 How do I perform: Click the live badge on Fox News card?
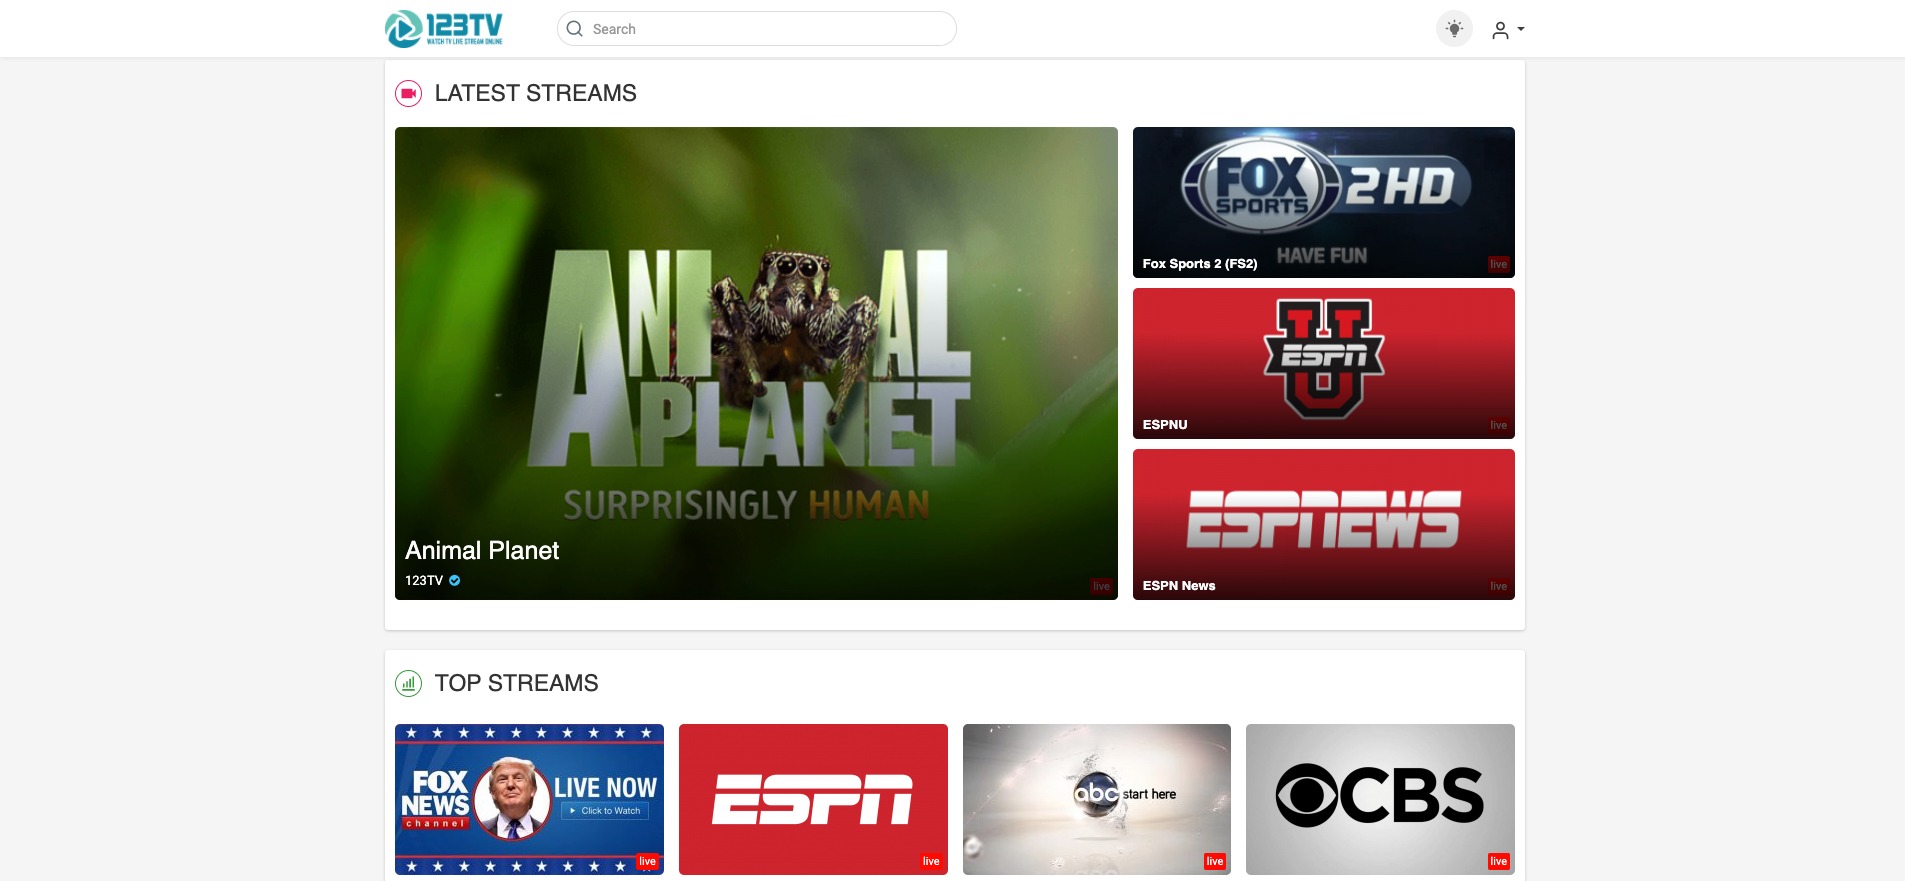pos(648,861)
